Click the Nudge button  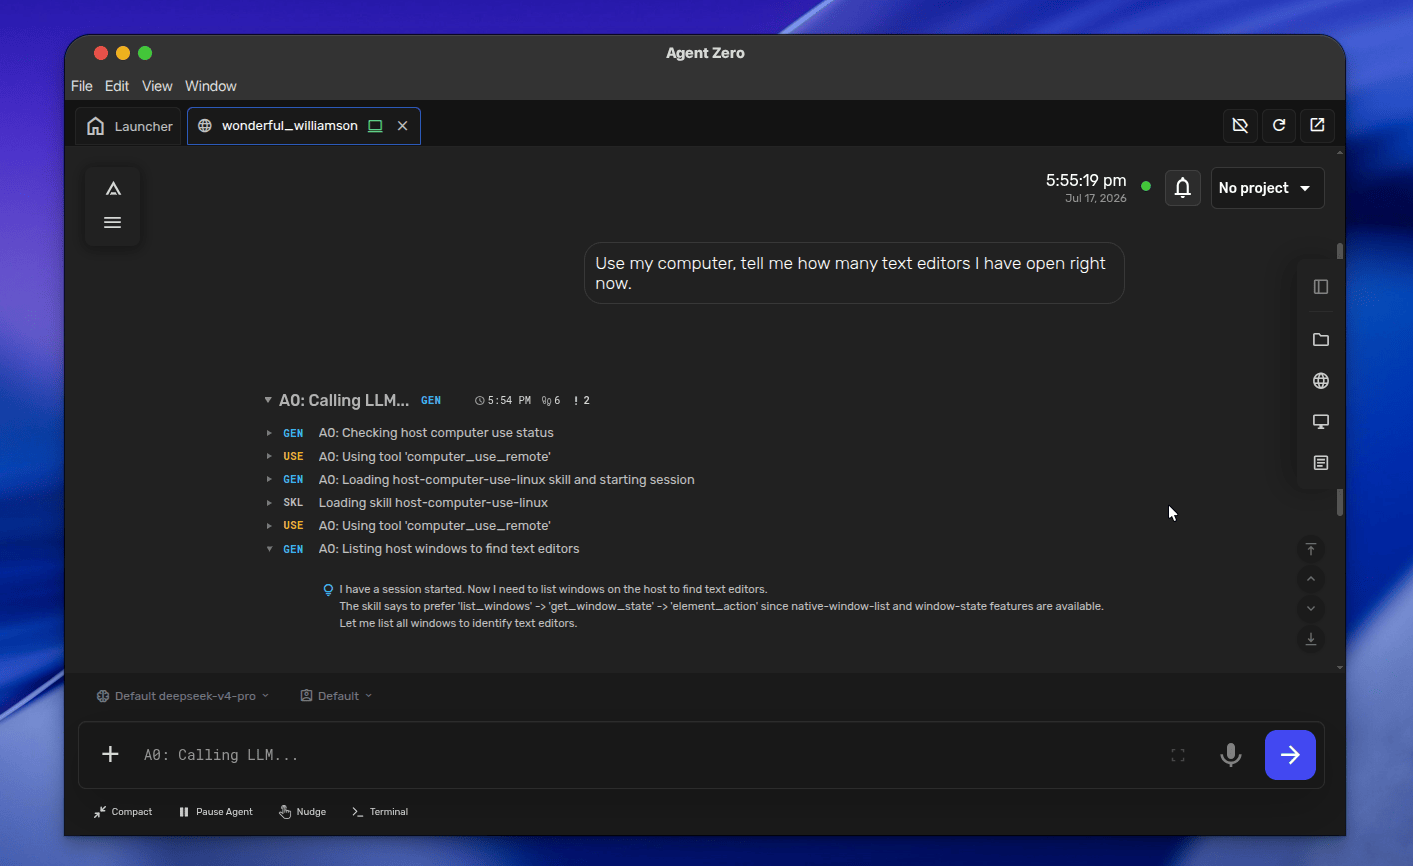(303, 812)
